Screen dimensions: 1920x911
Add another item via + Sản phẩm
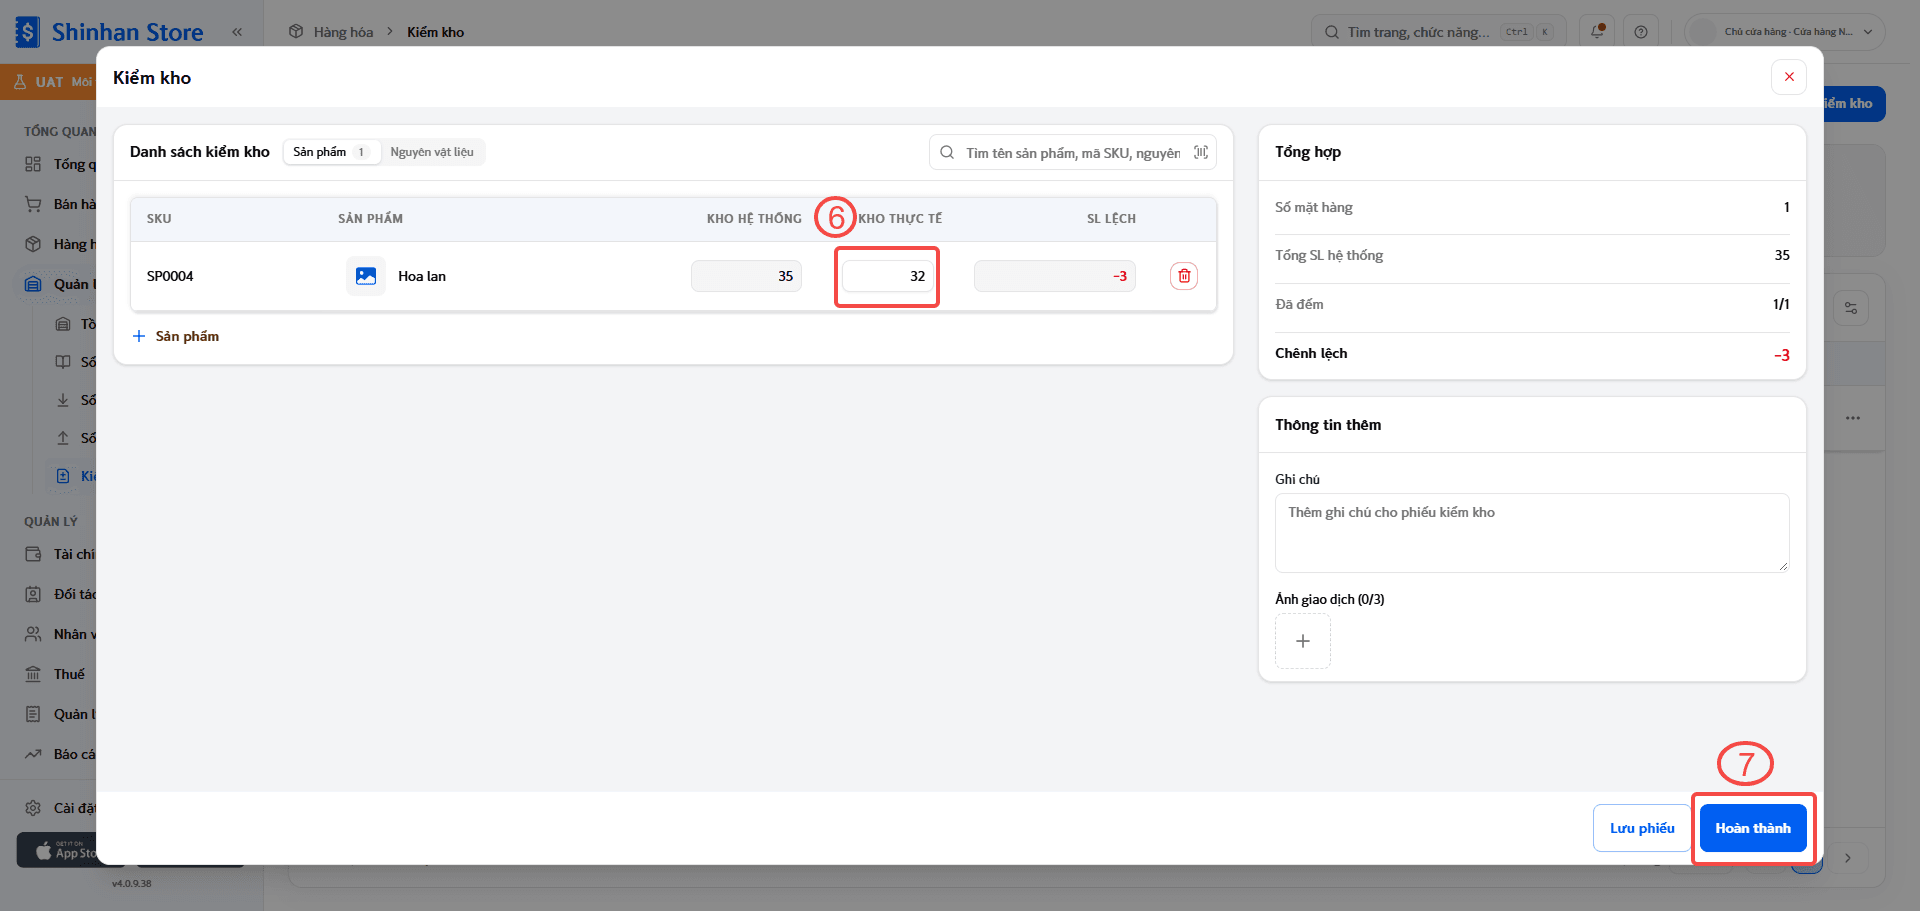176,336
